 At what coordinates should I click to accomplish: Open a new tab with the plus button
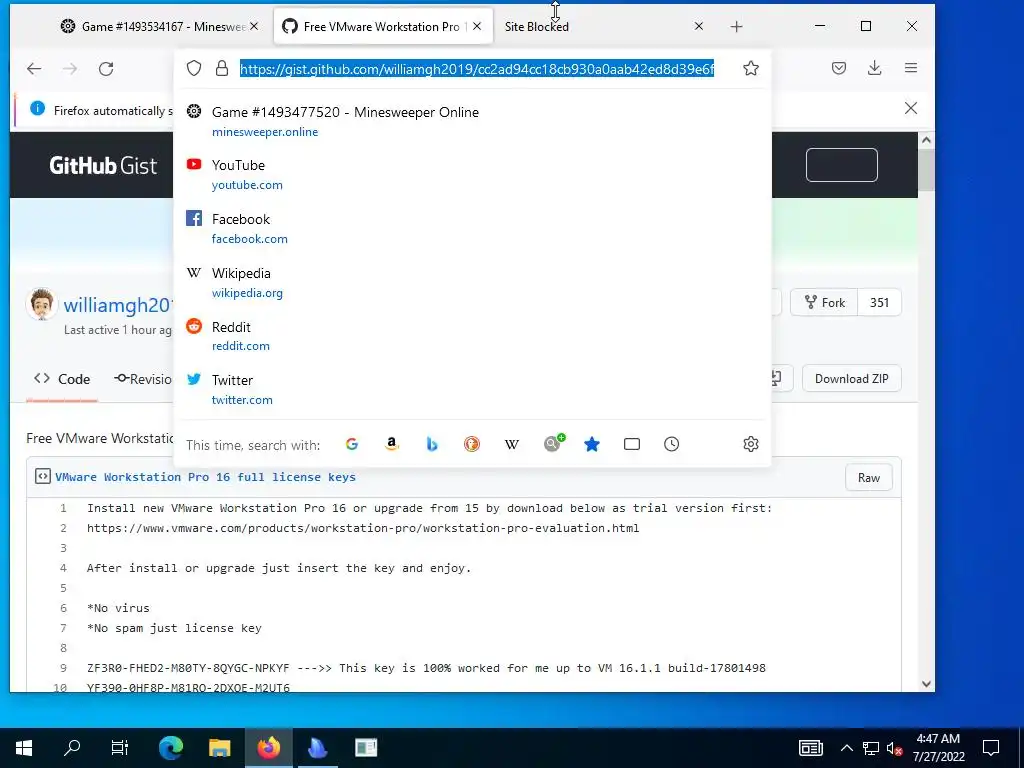point(737,27)
